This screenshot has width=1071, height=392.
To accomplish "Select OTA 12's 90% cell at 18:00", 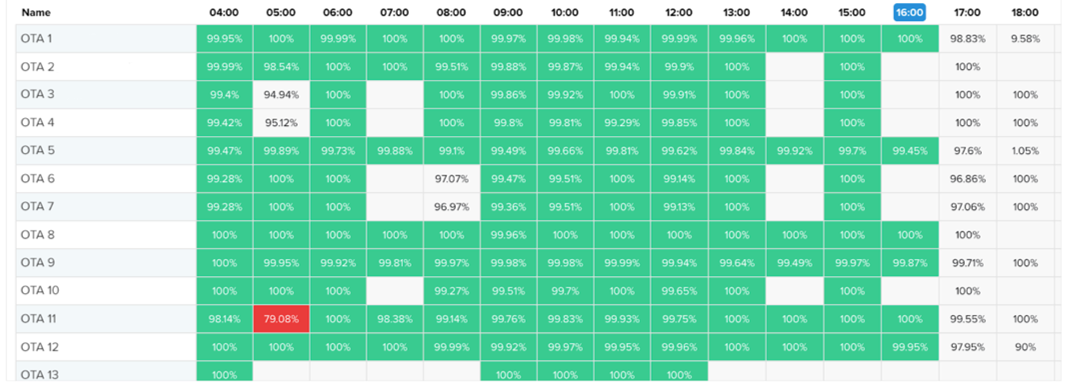I will (1025, 347).
